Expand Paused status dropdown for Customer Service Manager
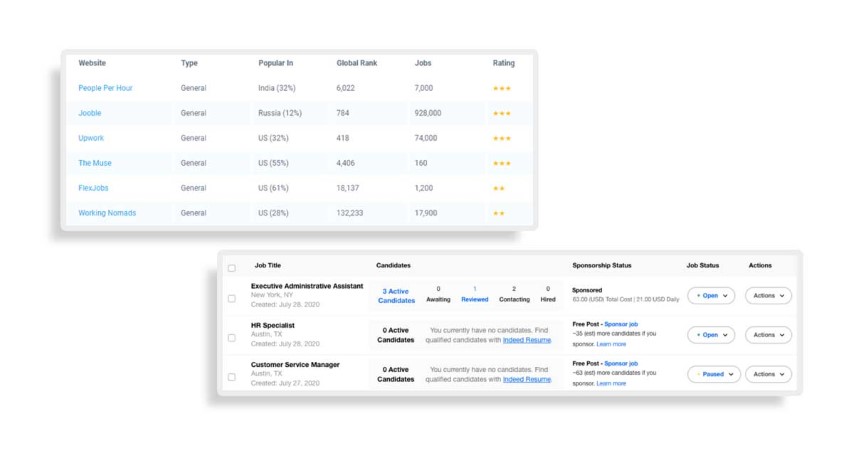854x451 pixels. coord(714,374)
